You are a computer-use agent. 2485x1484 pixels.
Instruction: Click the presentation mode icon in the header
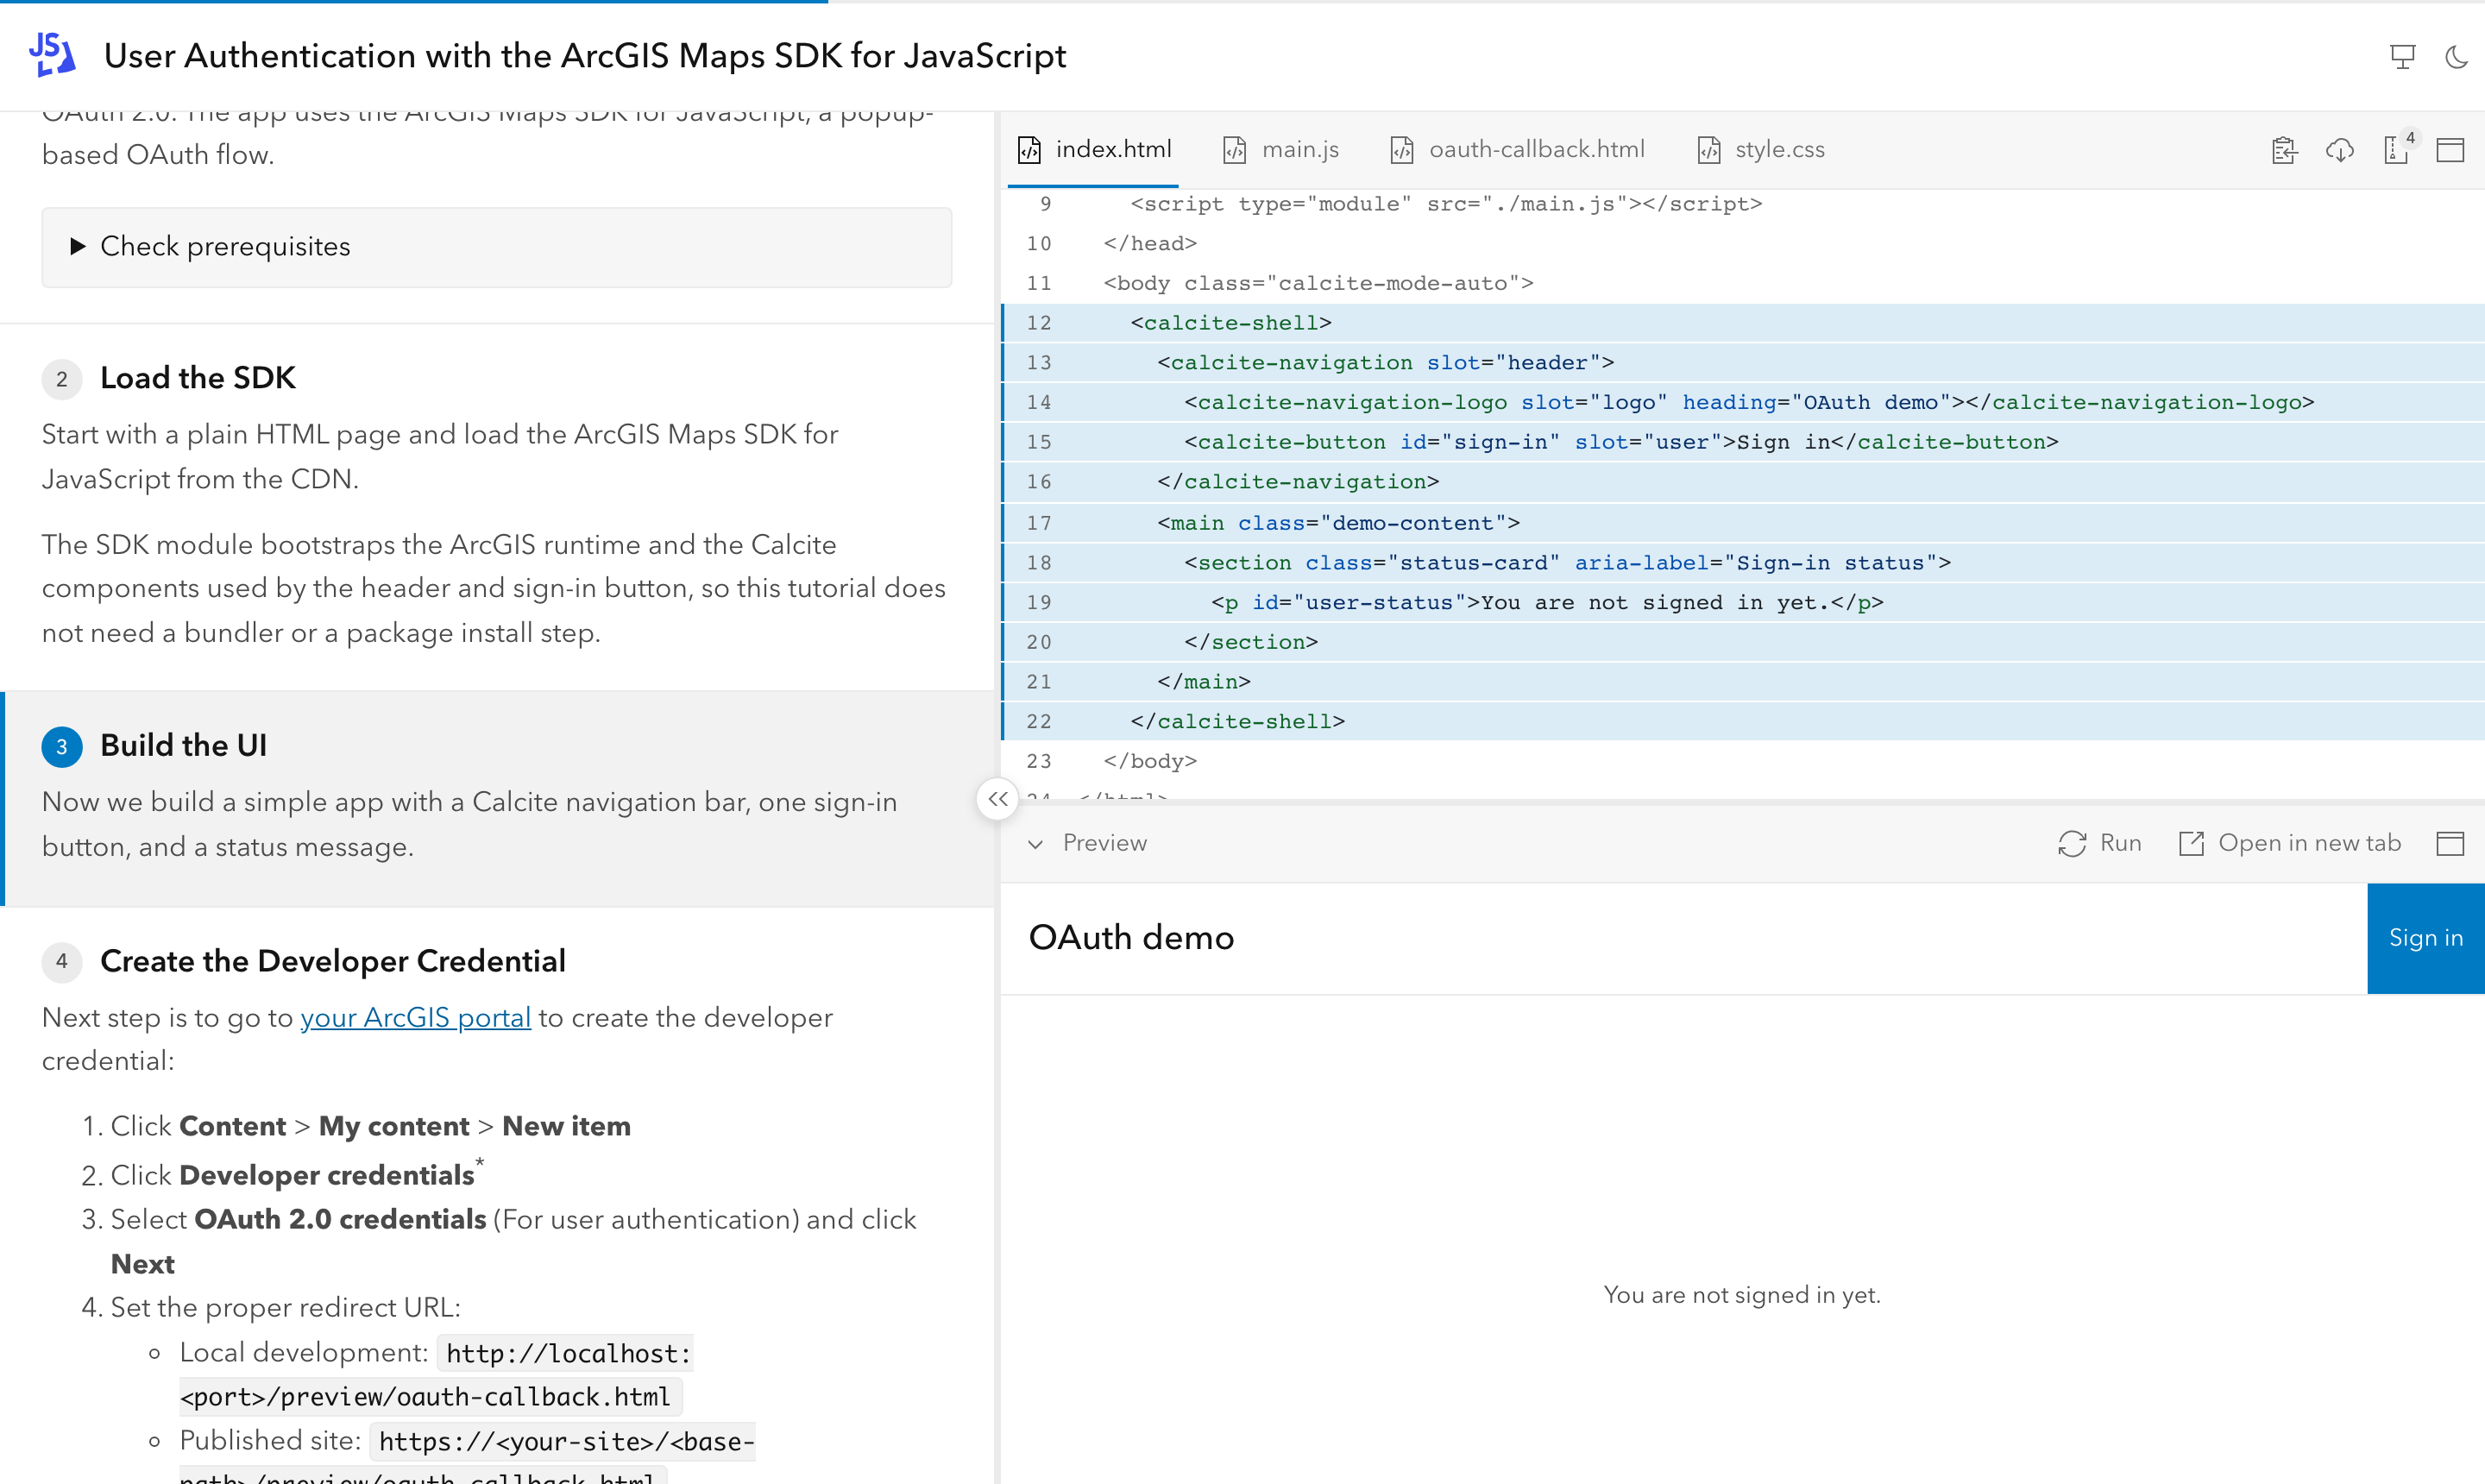tap(2402, 56)
